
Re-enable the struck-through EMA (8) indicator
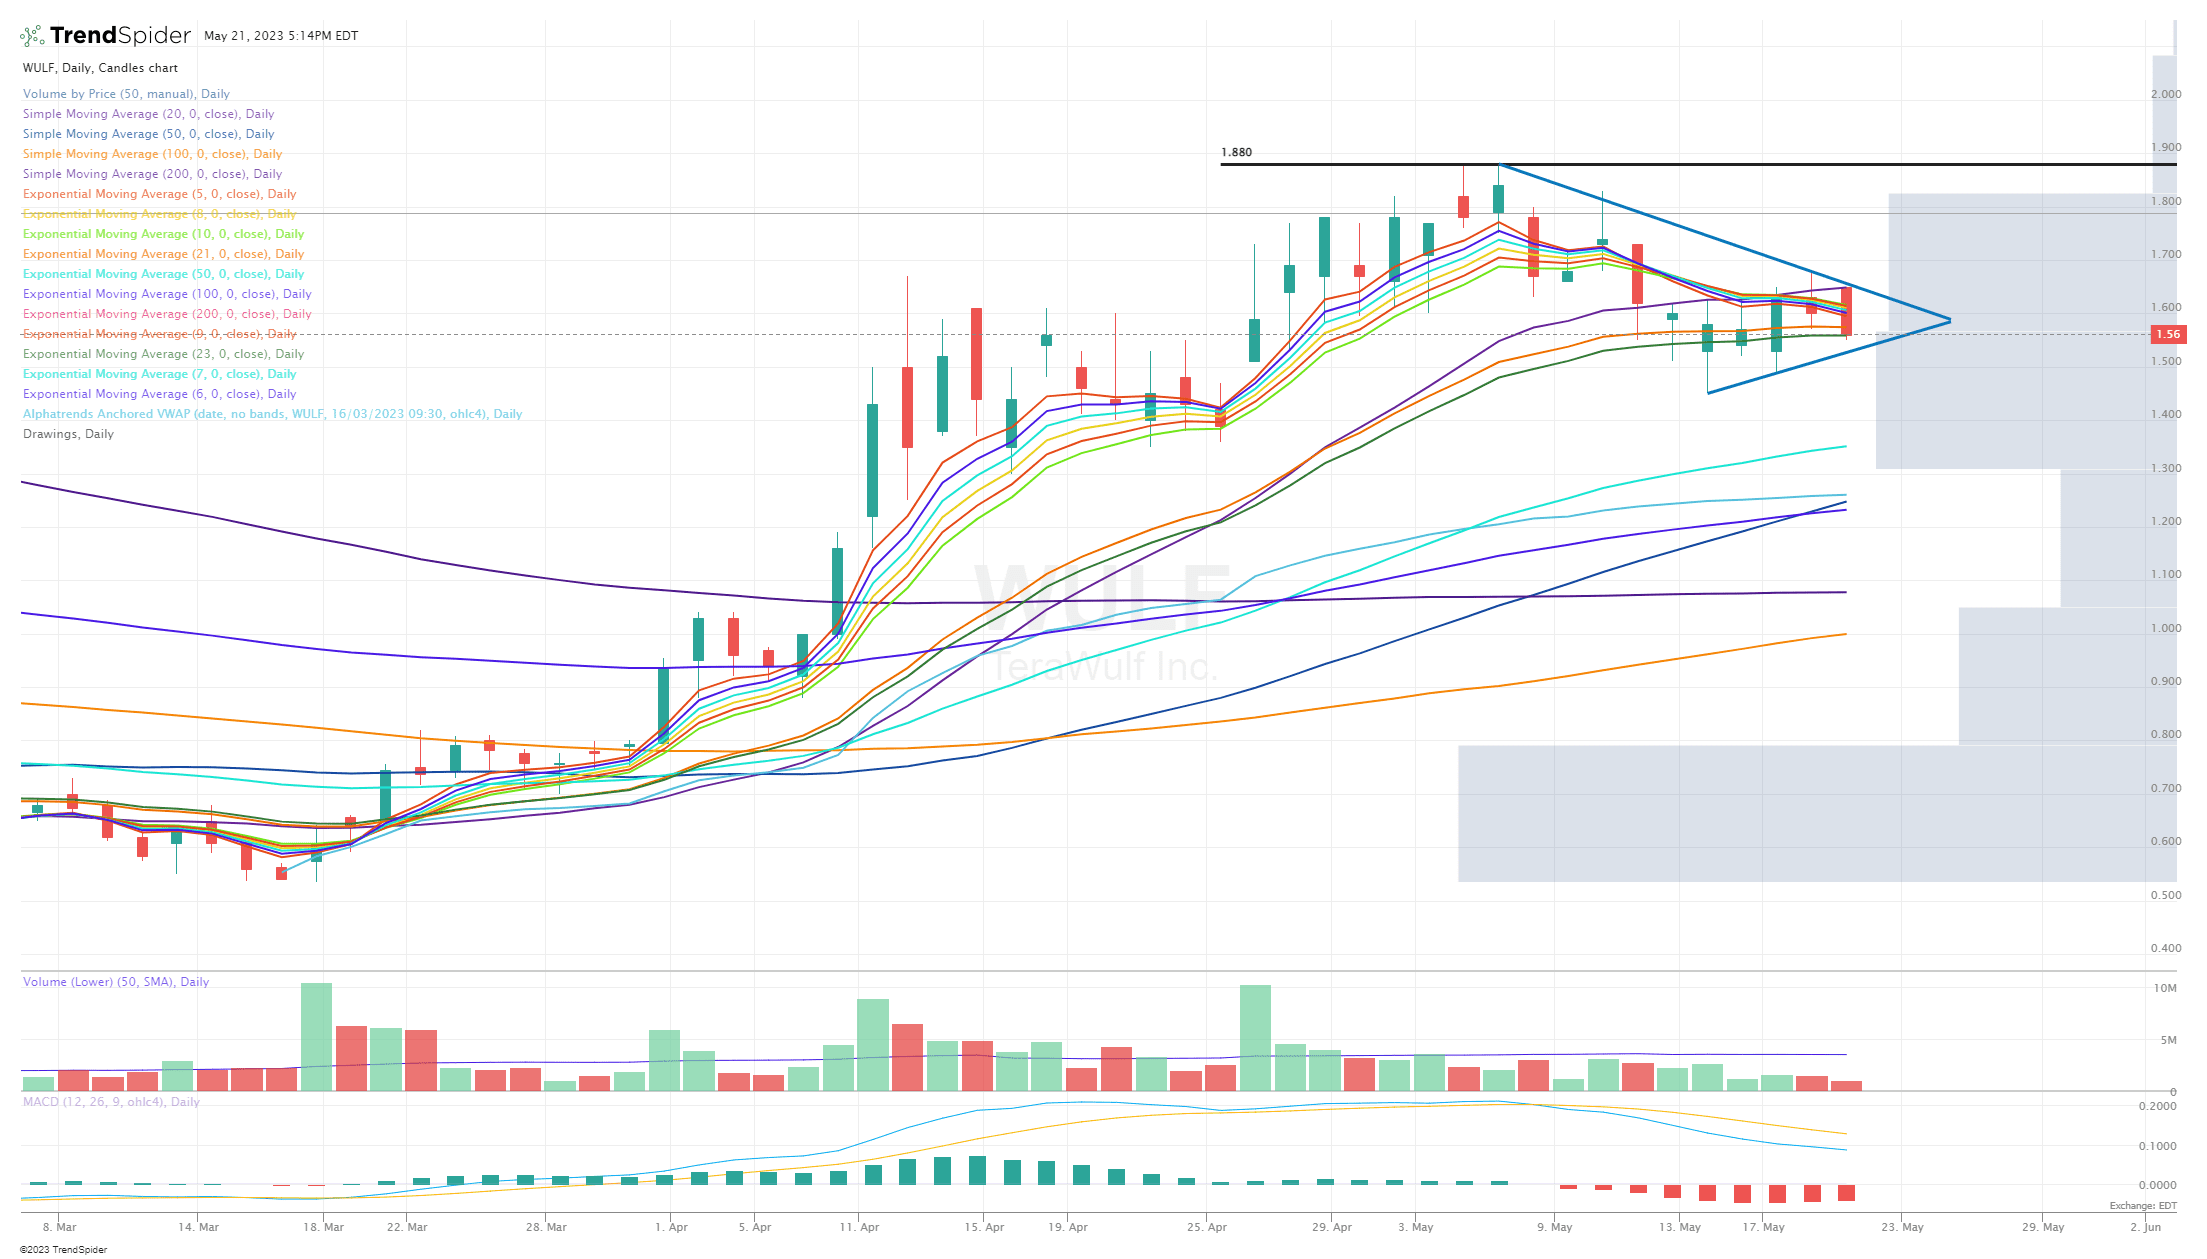pyautogui.click(x=160, y=213)
